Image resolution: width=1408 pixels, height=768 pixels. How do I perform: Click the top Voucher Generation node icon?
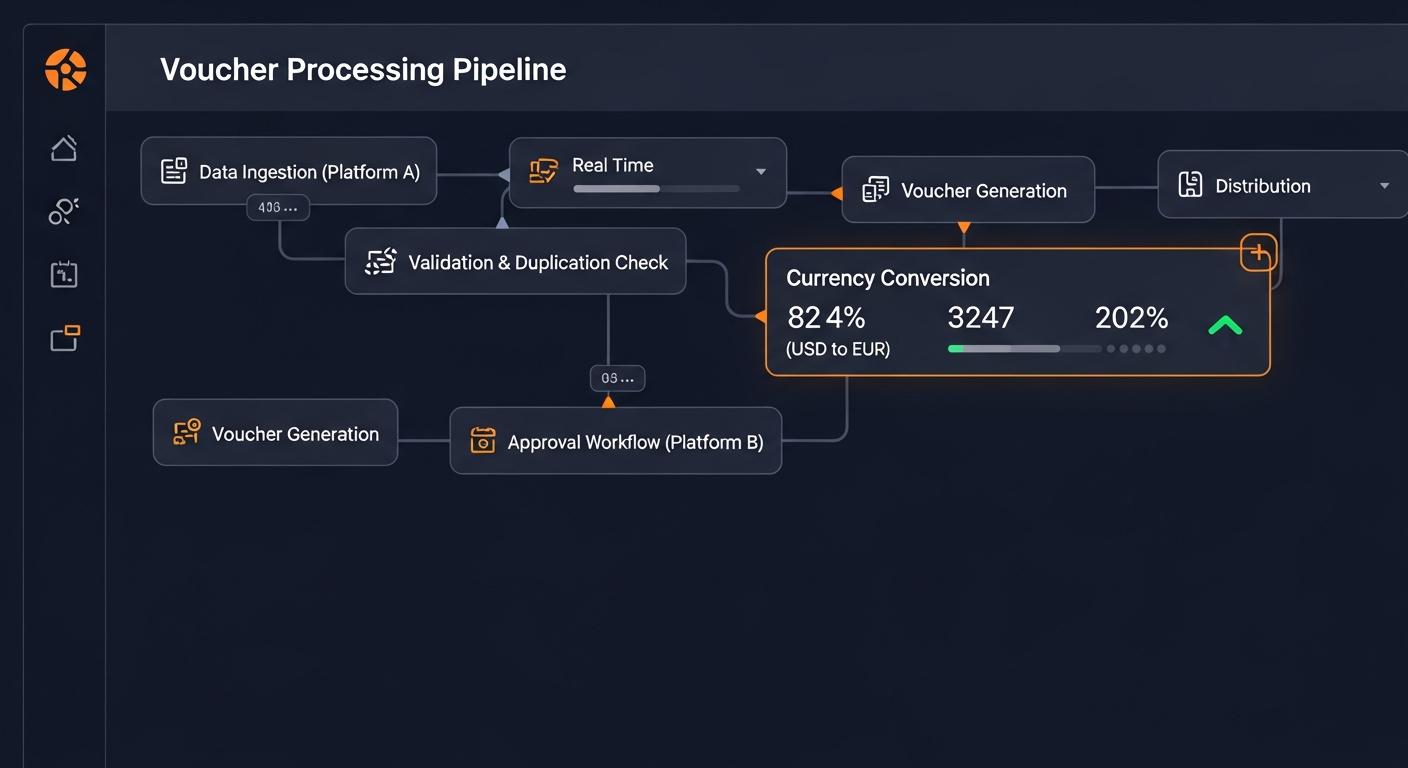tap(876, 190)
